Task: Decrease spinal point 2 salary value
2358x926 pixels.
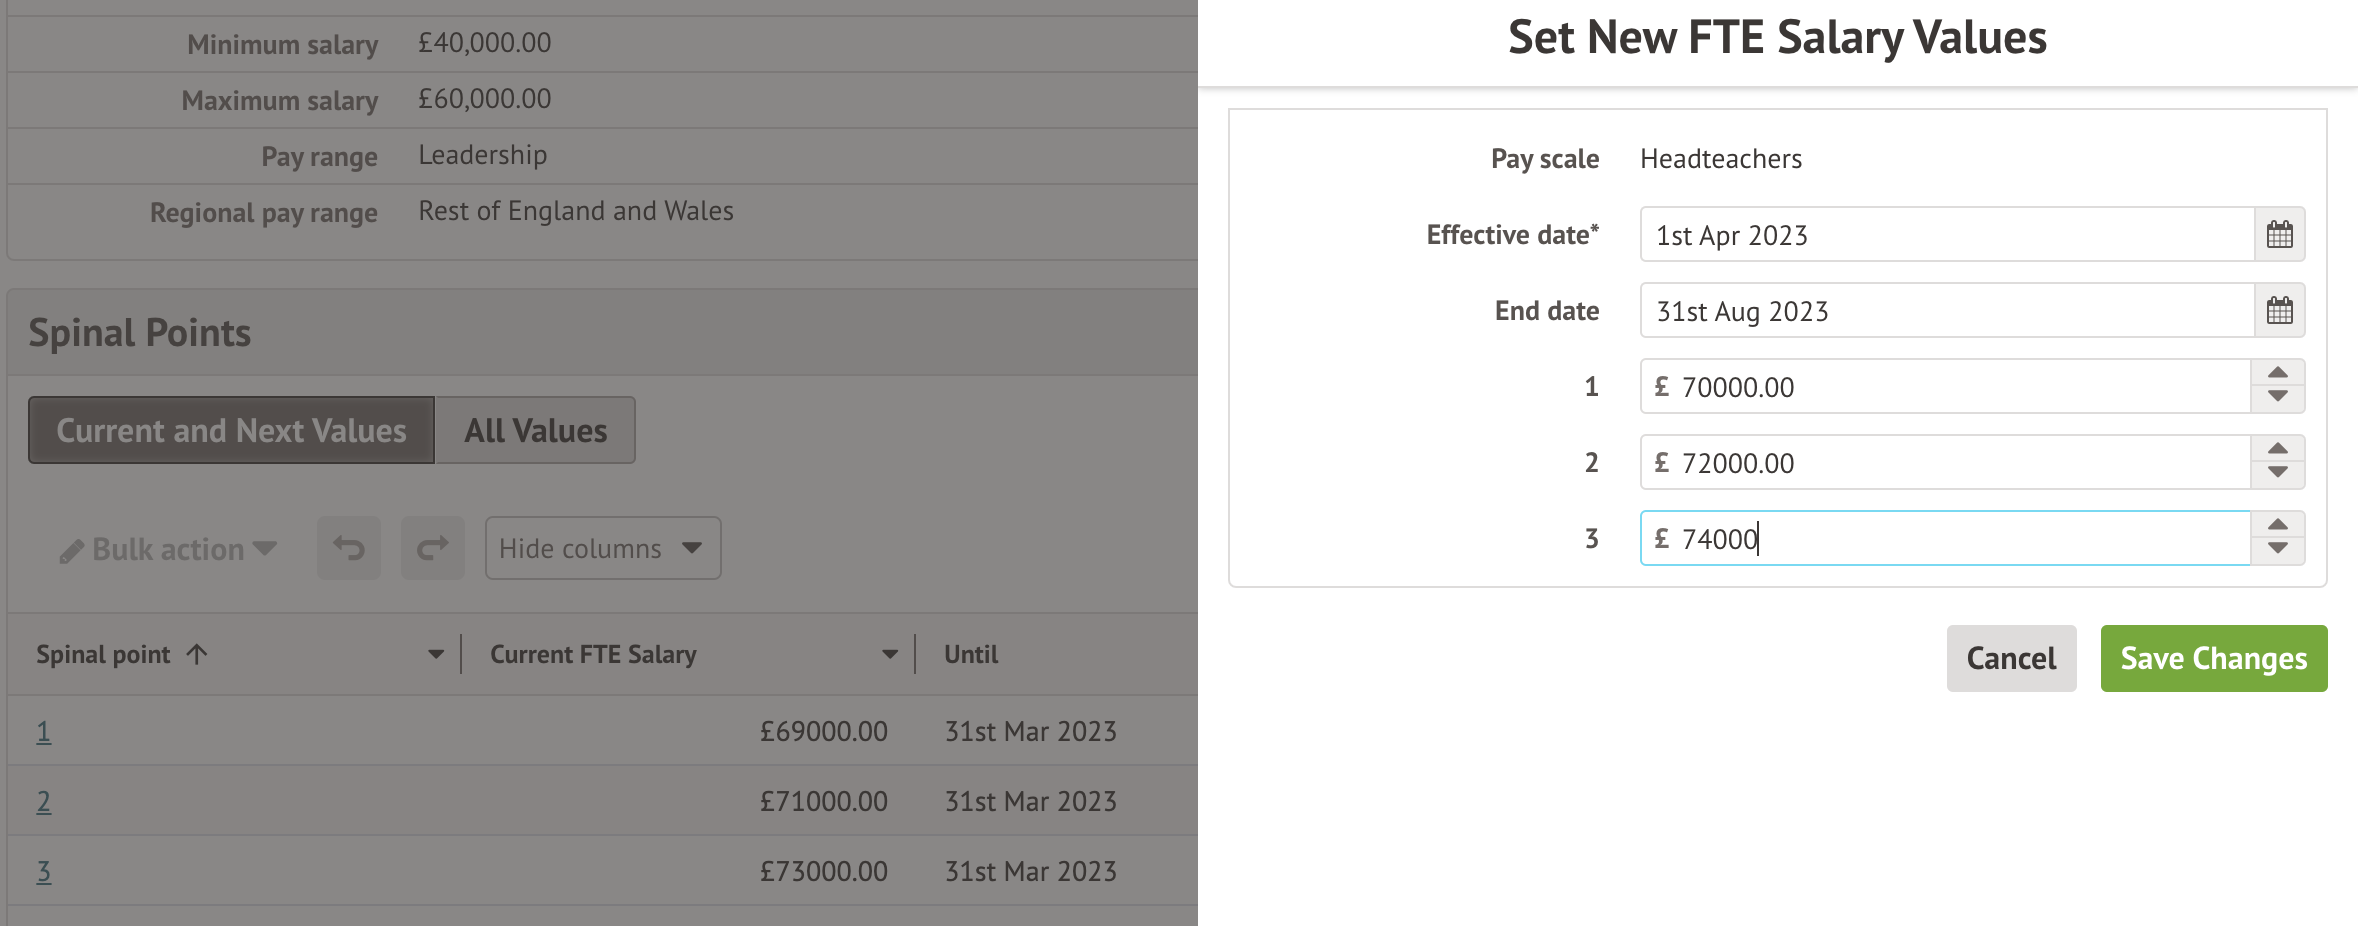Action: (2278, 473)
